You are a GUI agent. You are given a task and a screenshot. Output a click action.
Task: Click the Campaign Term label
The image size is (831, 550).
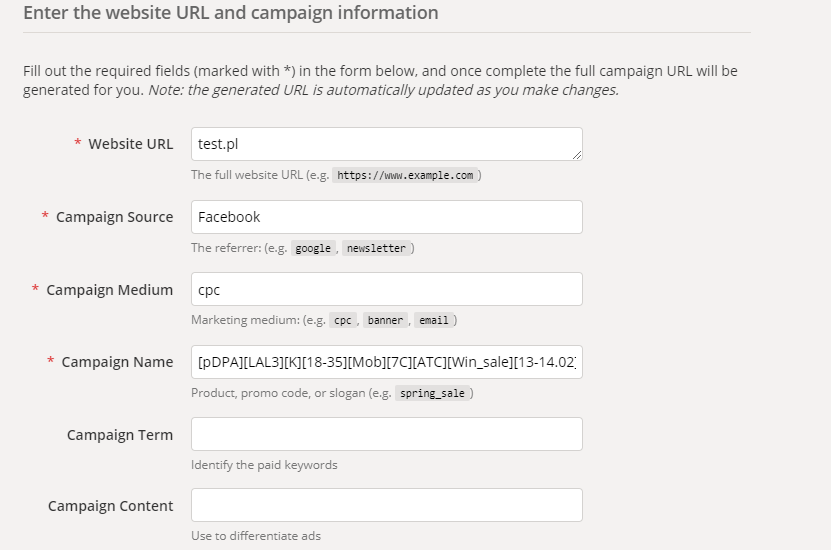pyautogui.click(x=120, y=434)
